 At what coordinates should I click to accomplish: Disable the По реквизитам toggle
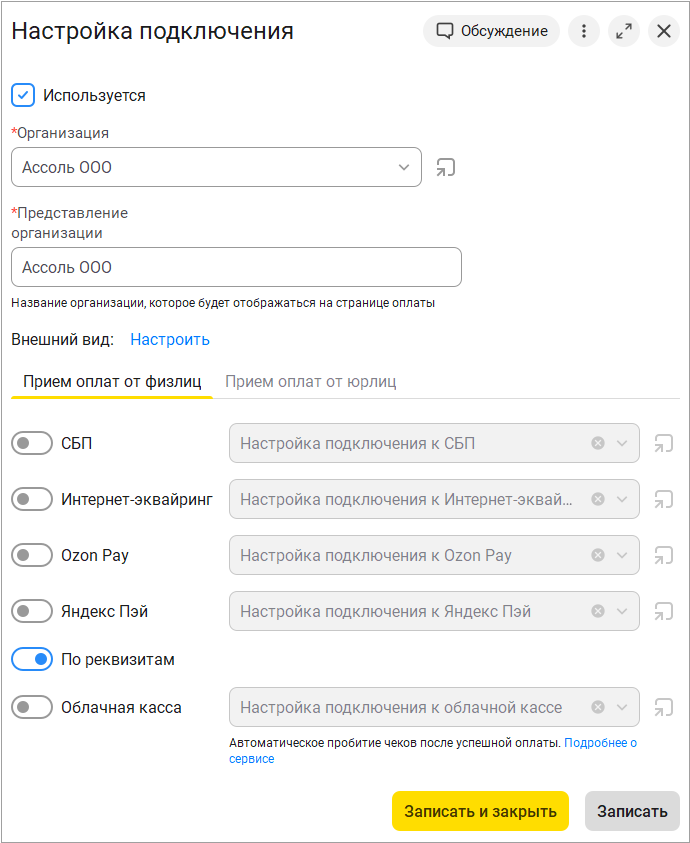tap(32, 659)
